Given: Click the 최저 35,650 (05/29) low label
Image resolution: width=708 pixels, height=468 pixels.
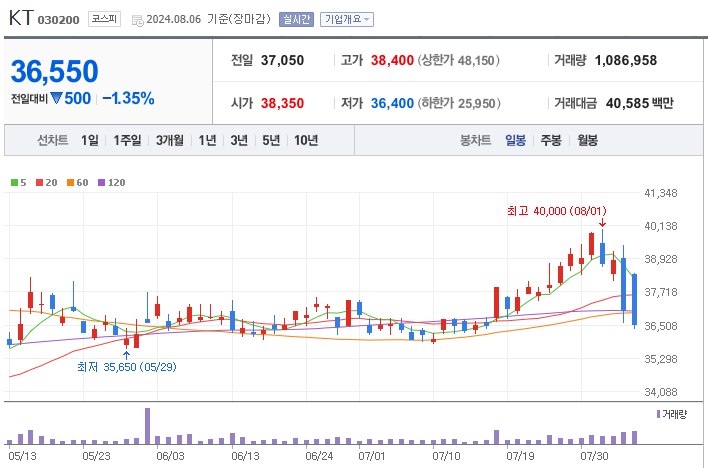Looking at the screenshot, I should click(126, 367).
